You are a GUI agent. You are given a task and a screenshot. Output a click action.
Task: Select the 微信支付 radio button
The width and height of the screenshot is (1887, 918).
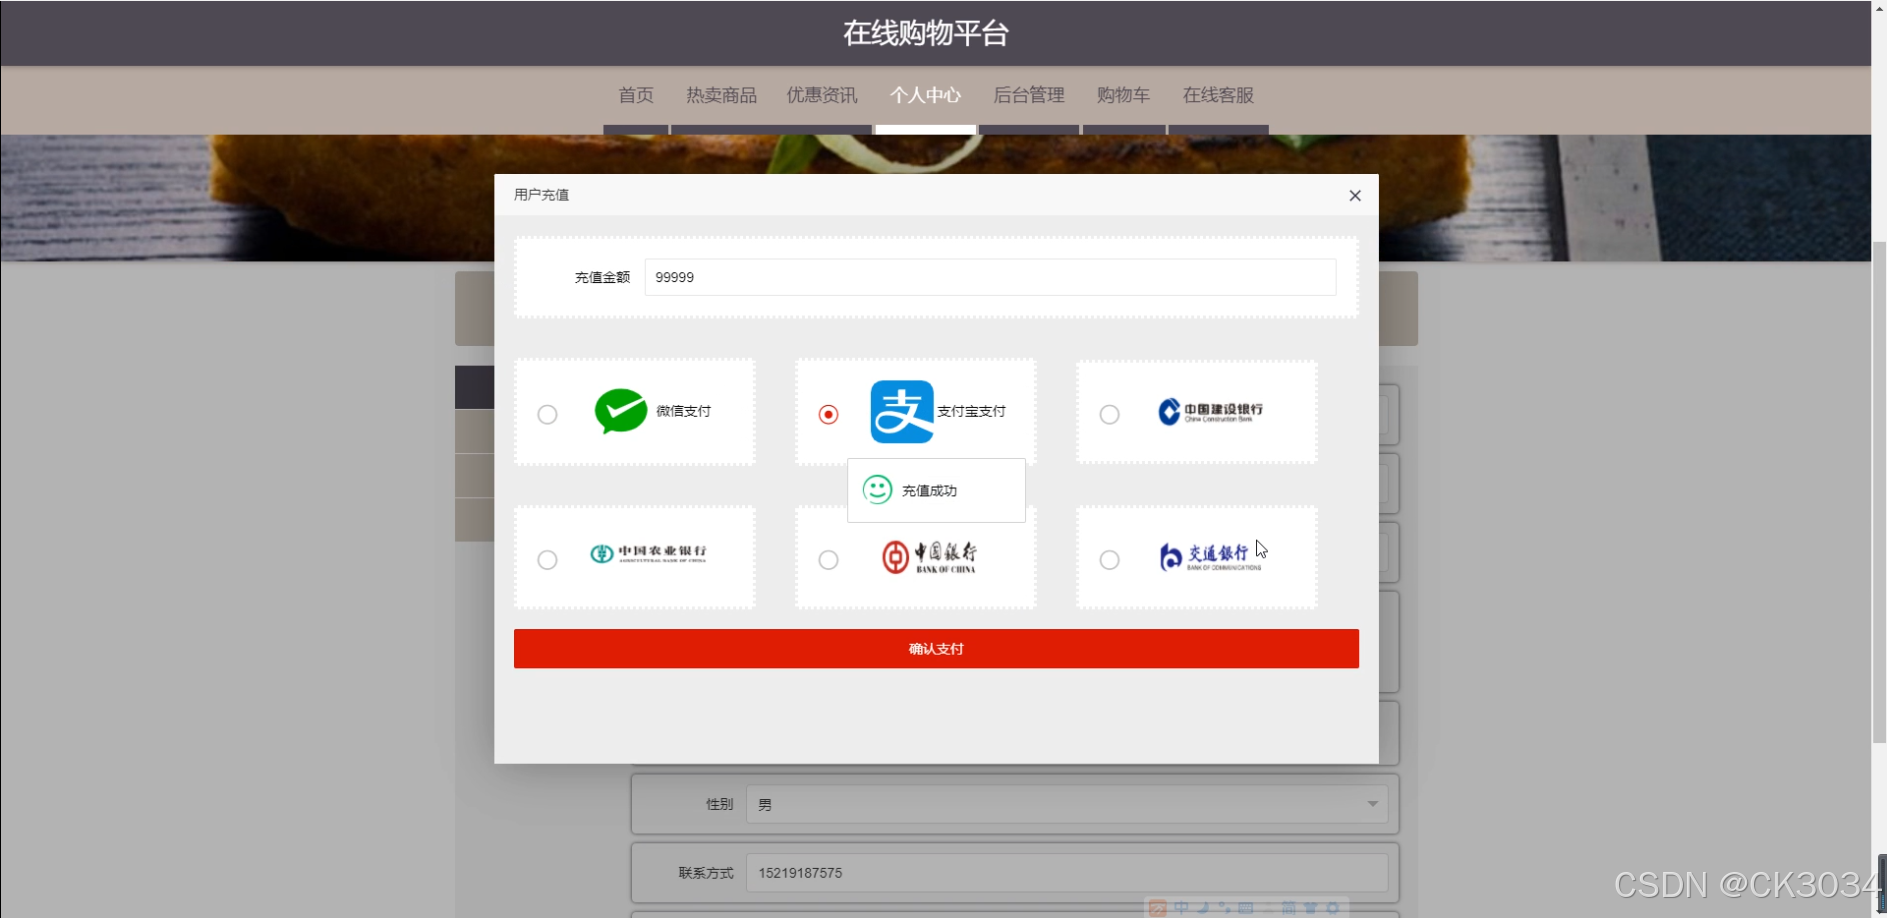547,414
